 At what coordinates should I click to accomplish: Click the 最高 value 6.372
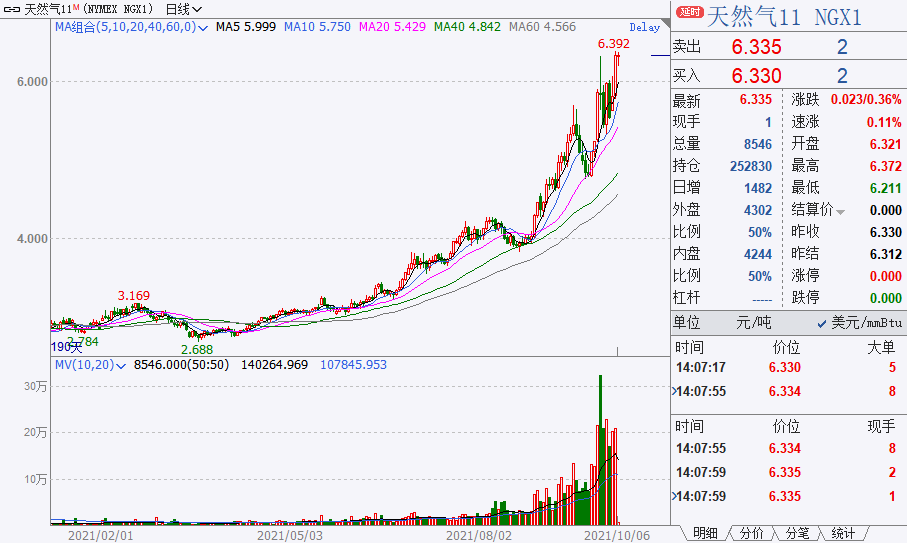(886, 167)
